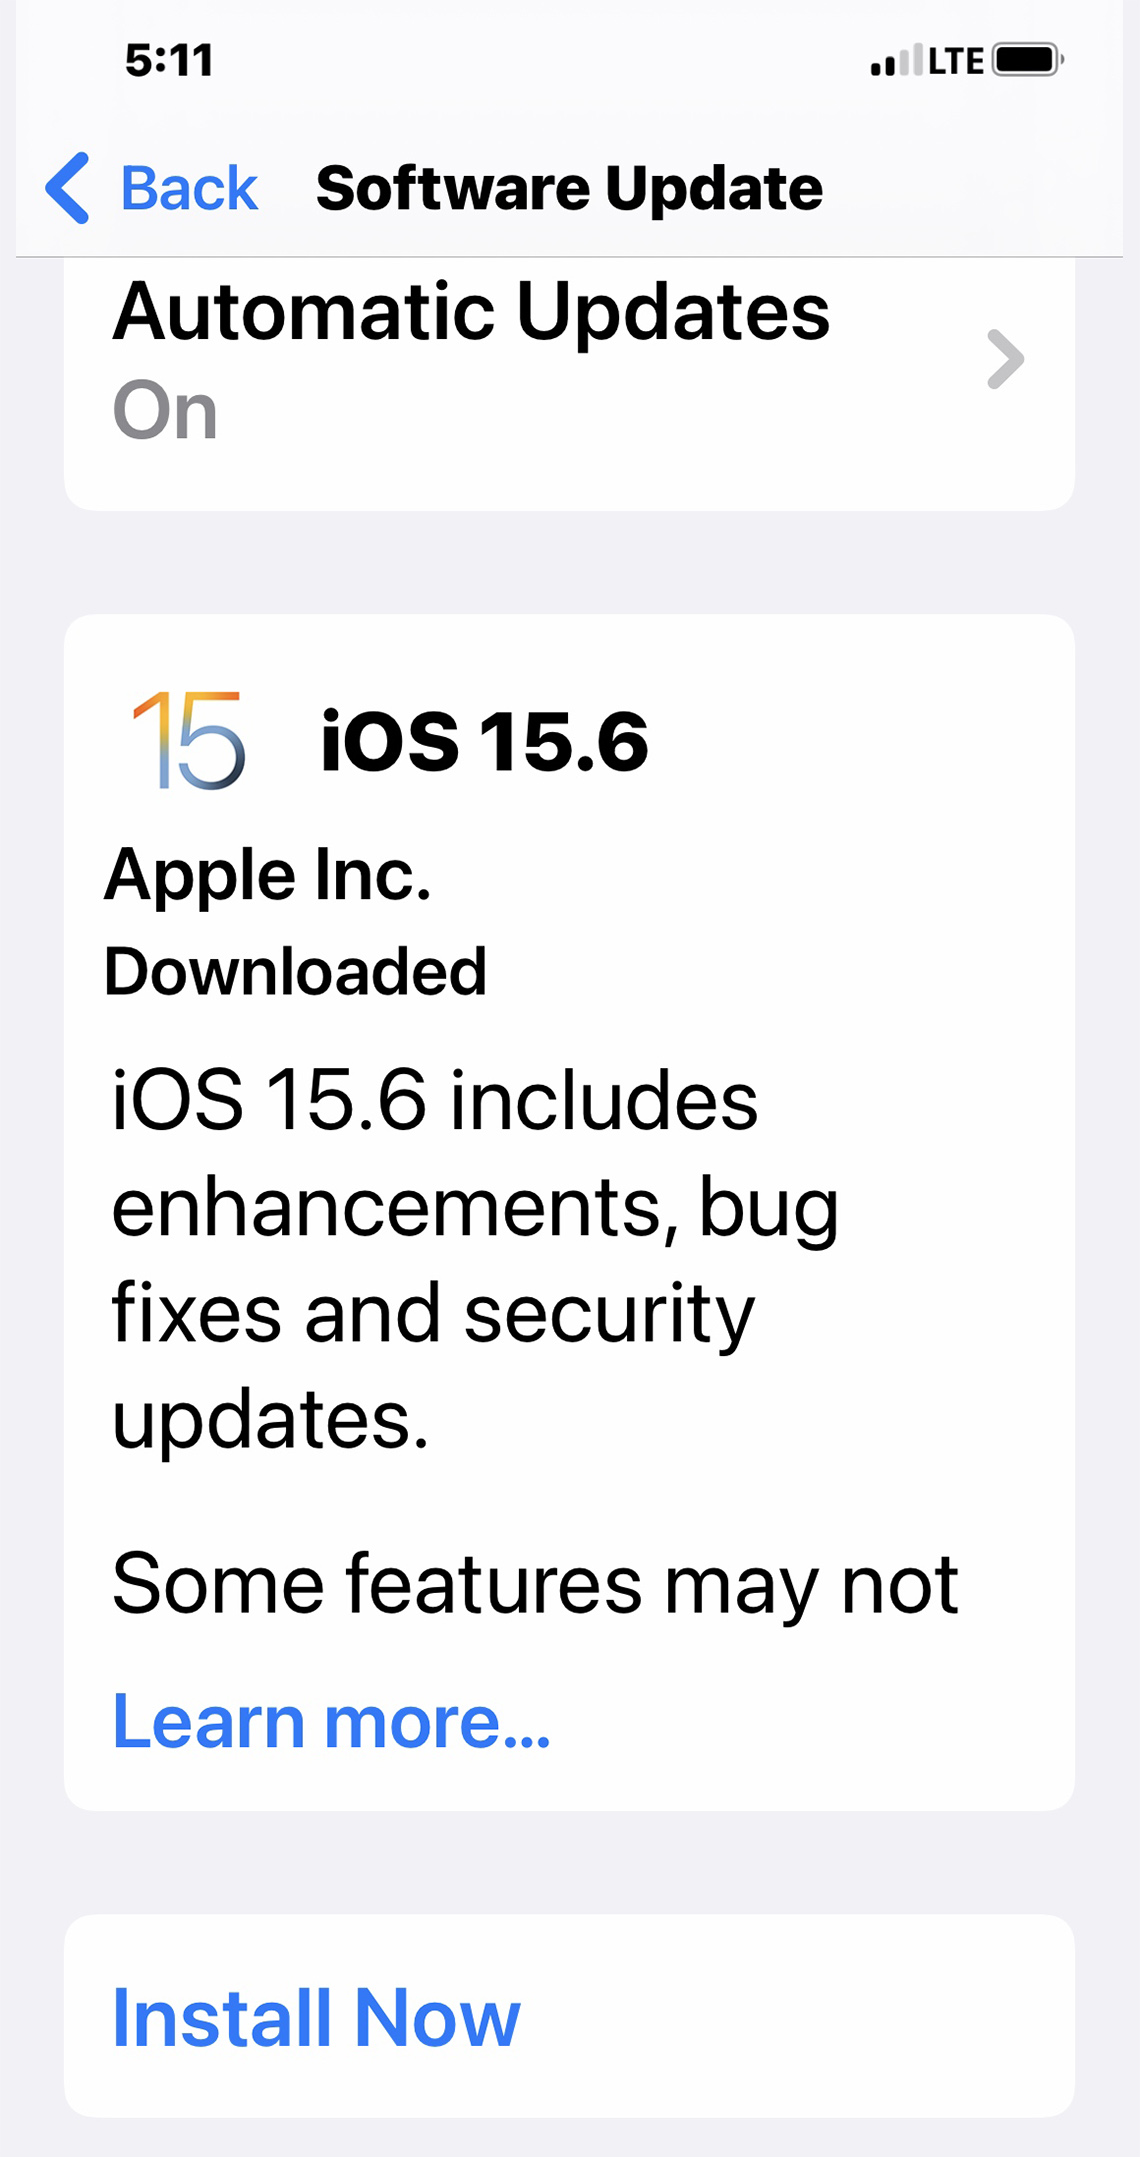
Task: Tap the cellular signal bars icon
Action: 896,60
